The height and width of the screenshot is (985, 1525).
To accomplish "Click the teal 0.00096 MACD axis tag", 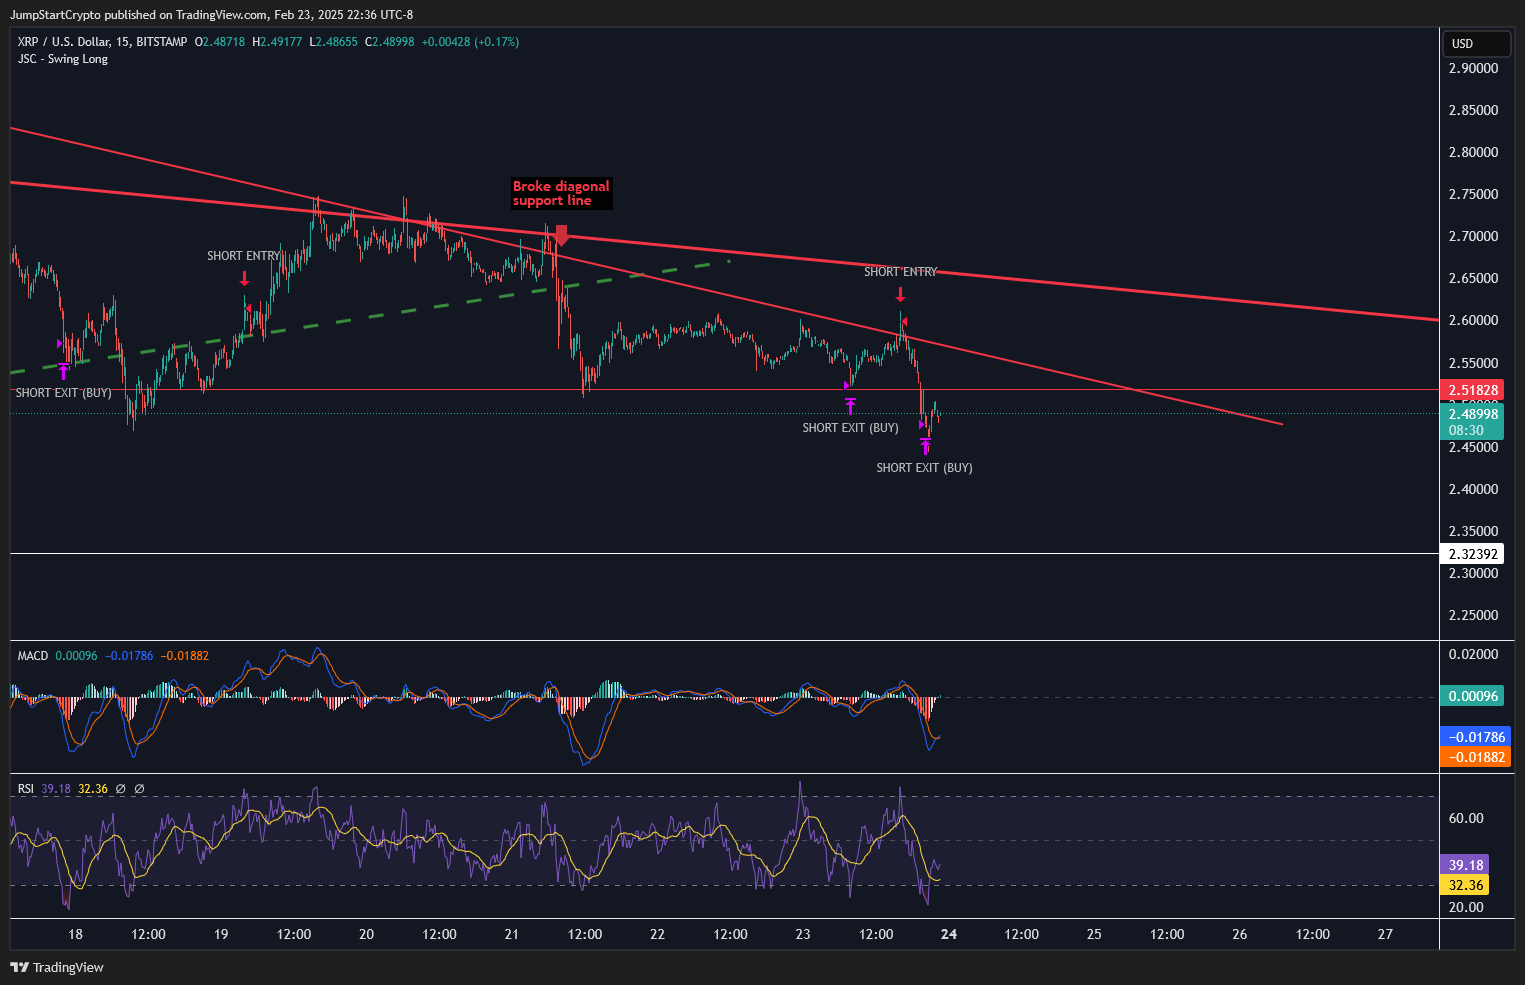I will (1471, 696).
